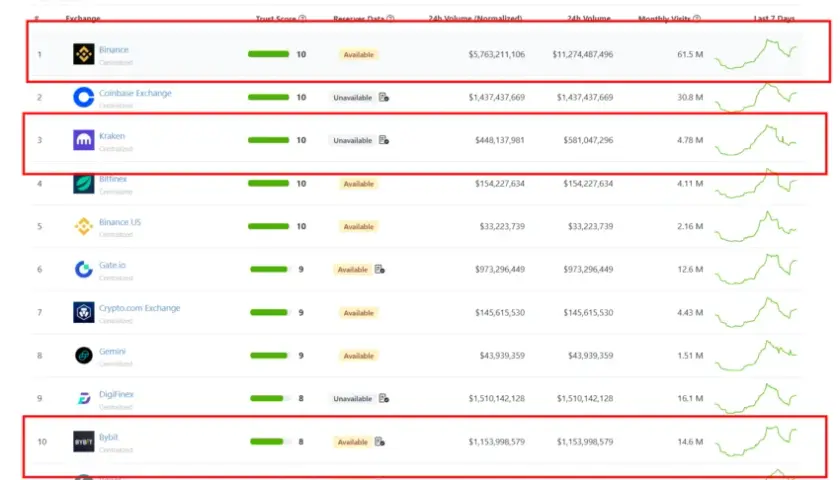The height and width of the screenshot is (480, 840).
Task: Click the Gemini logo
Action: (x=84, y=355)
